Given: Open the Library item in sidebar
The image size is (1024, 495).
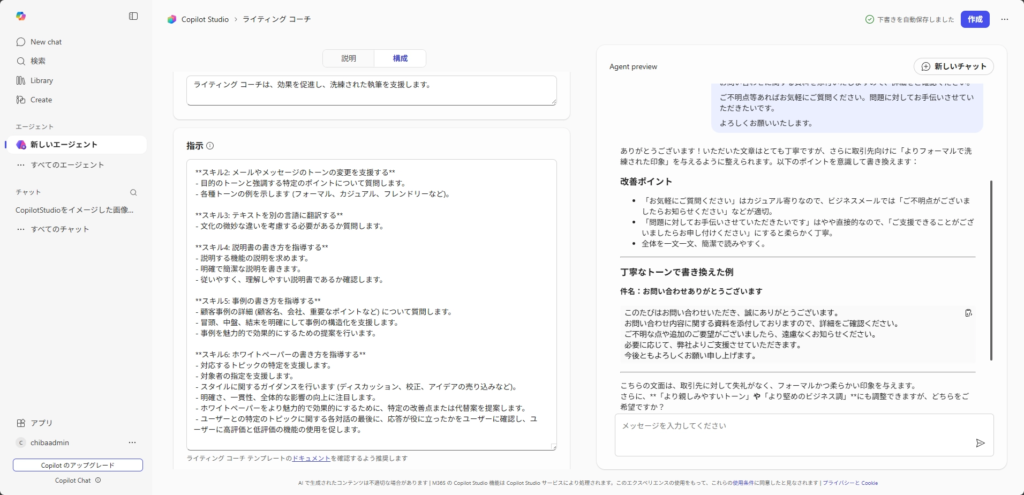Looking at the screenshot, I should pyautogui.click(x=41, y=80).
